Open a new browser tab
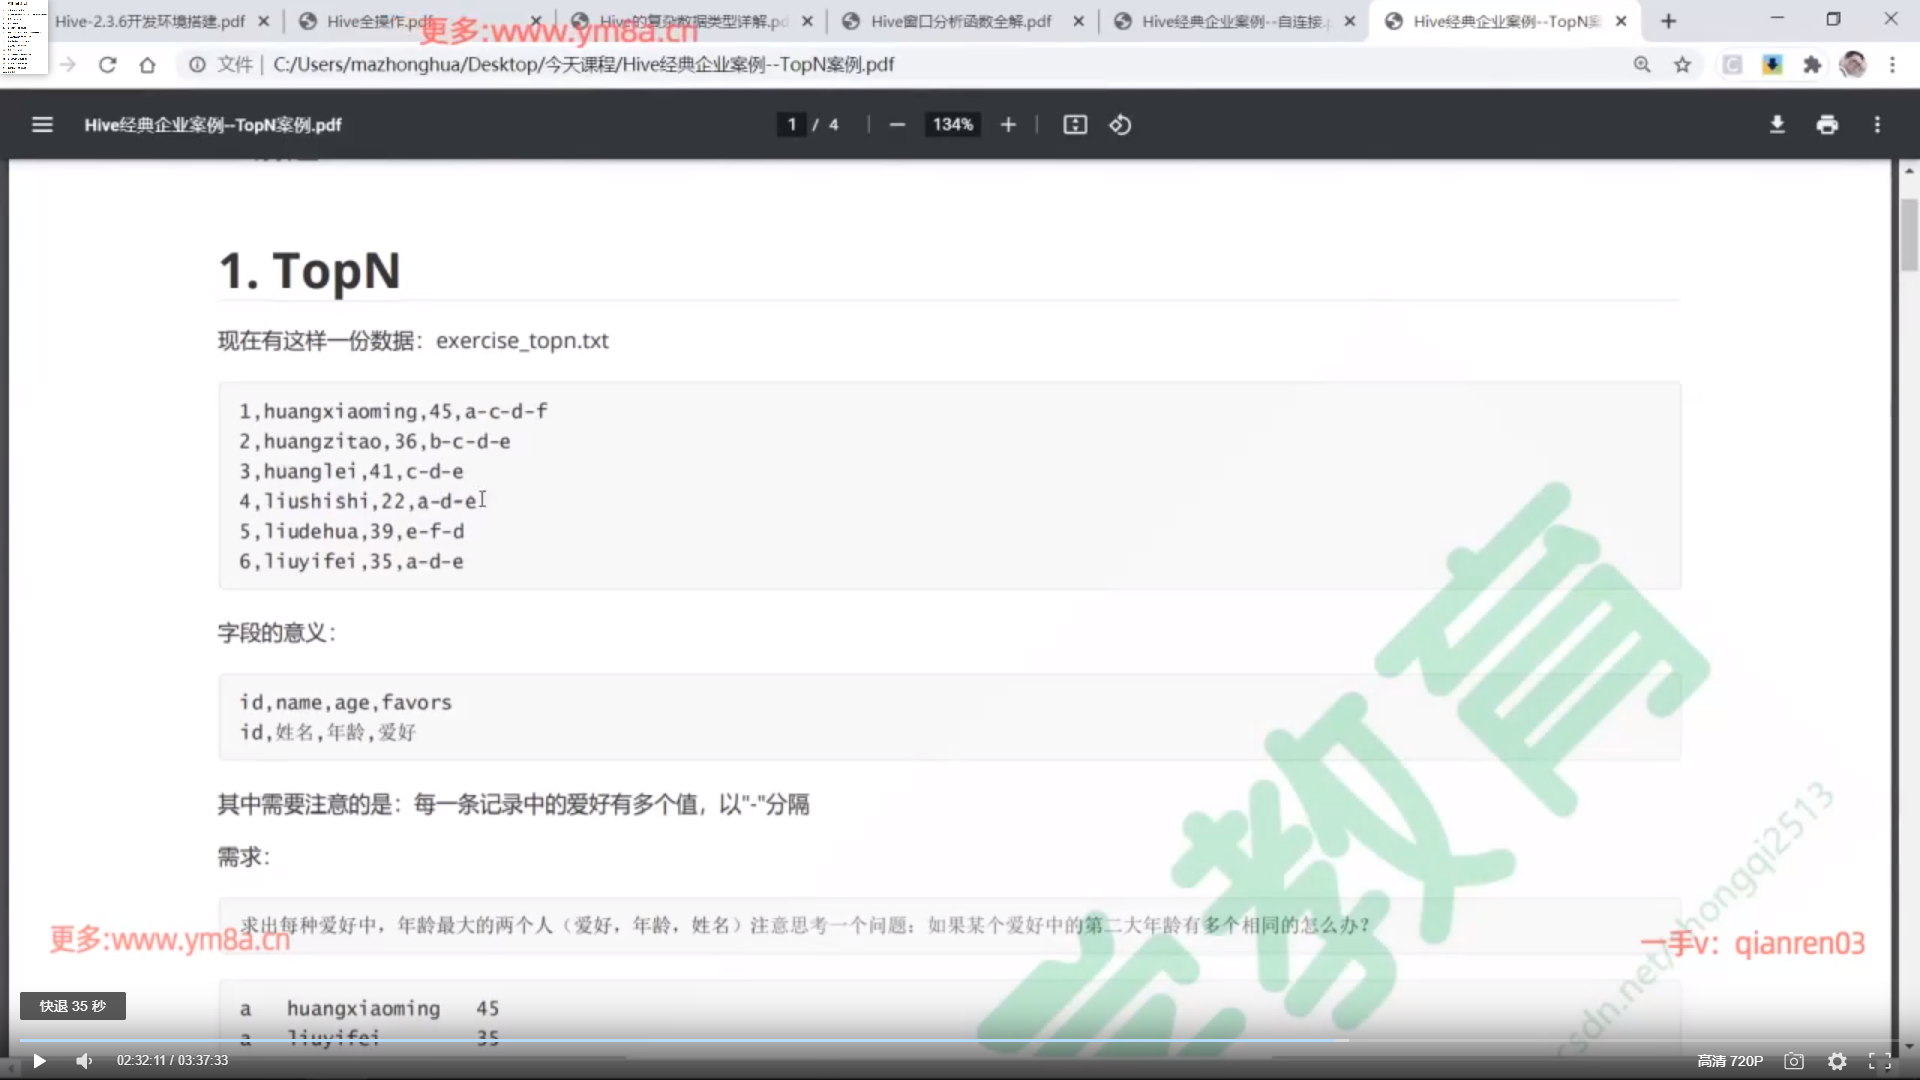The width and height of the screenshot is (1920, 1080). click(1668, 21)
